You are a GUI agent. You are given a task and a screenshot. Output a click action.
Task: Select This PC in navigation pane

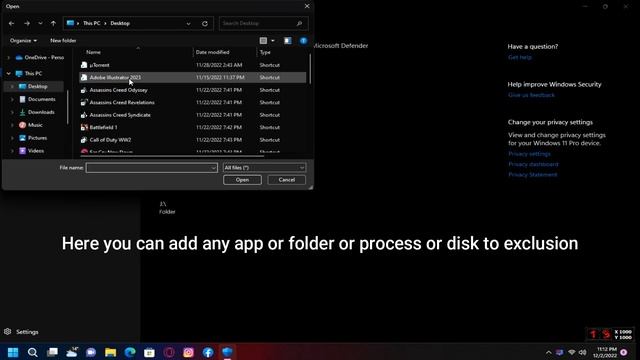point(33,73)
